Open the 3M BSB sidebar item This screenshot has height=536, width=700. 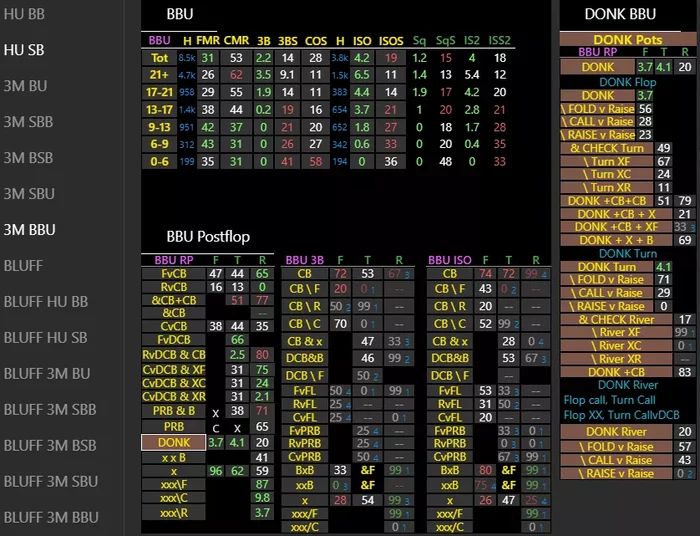point(29,158)
